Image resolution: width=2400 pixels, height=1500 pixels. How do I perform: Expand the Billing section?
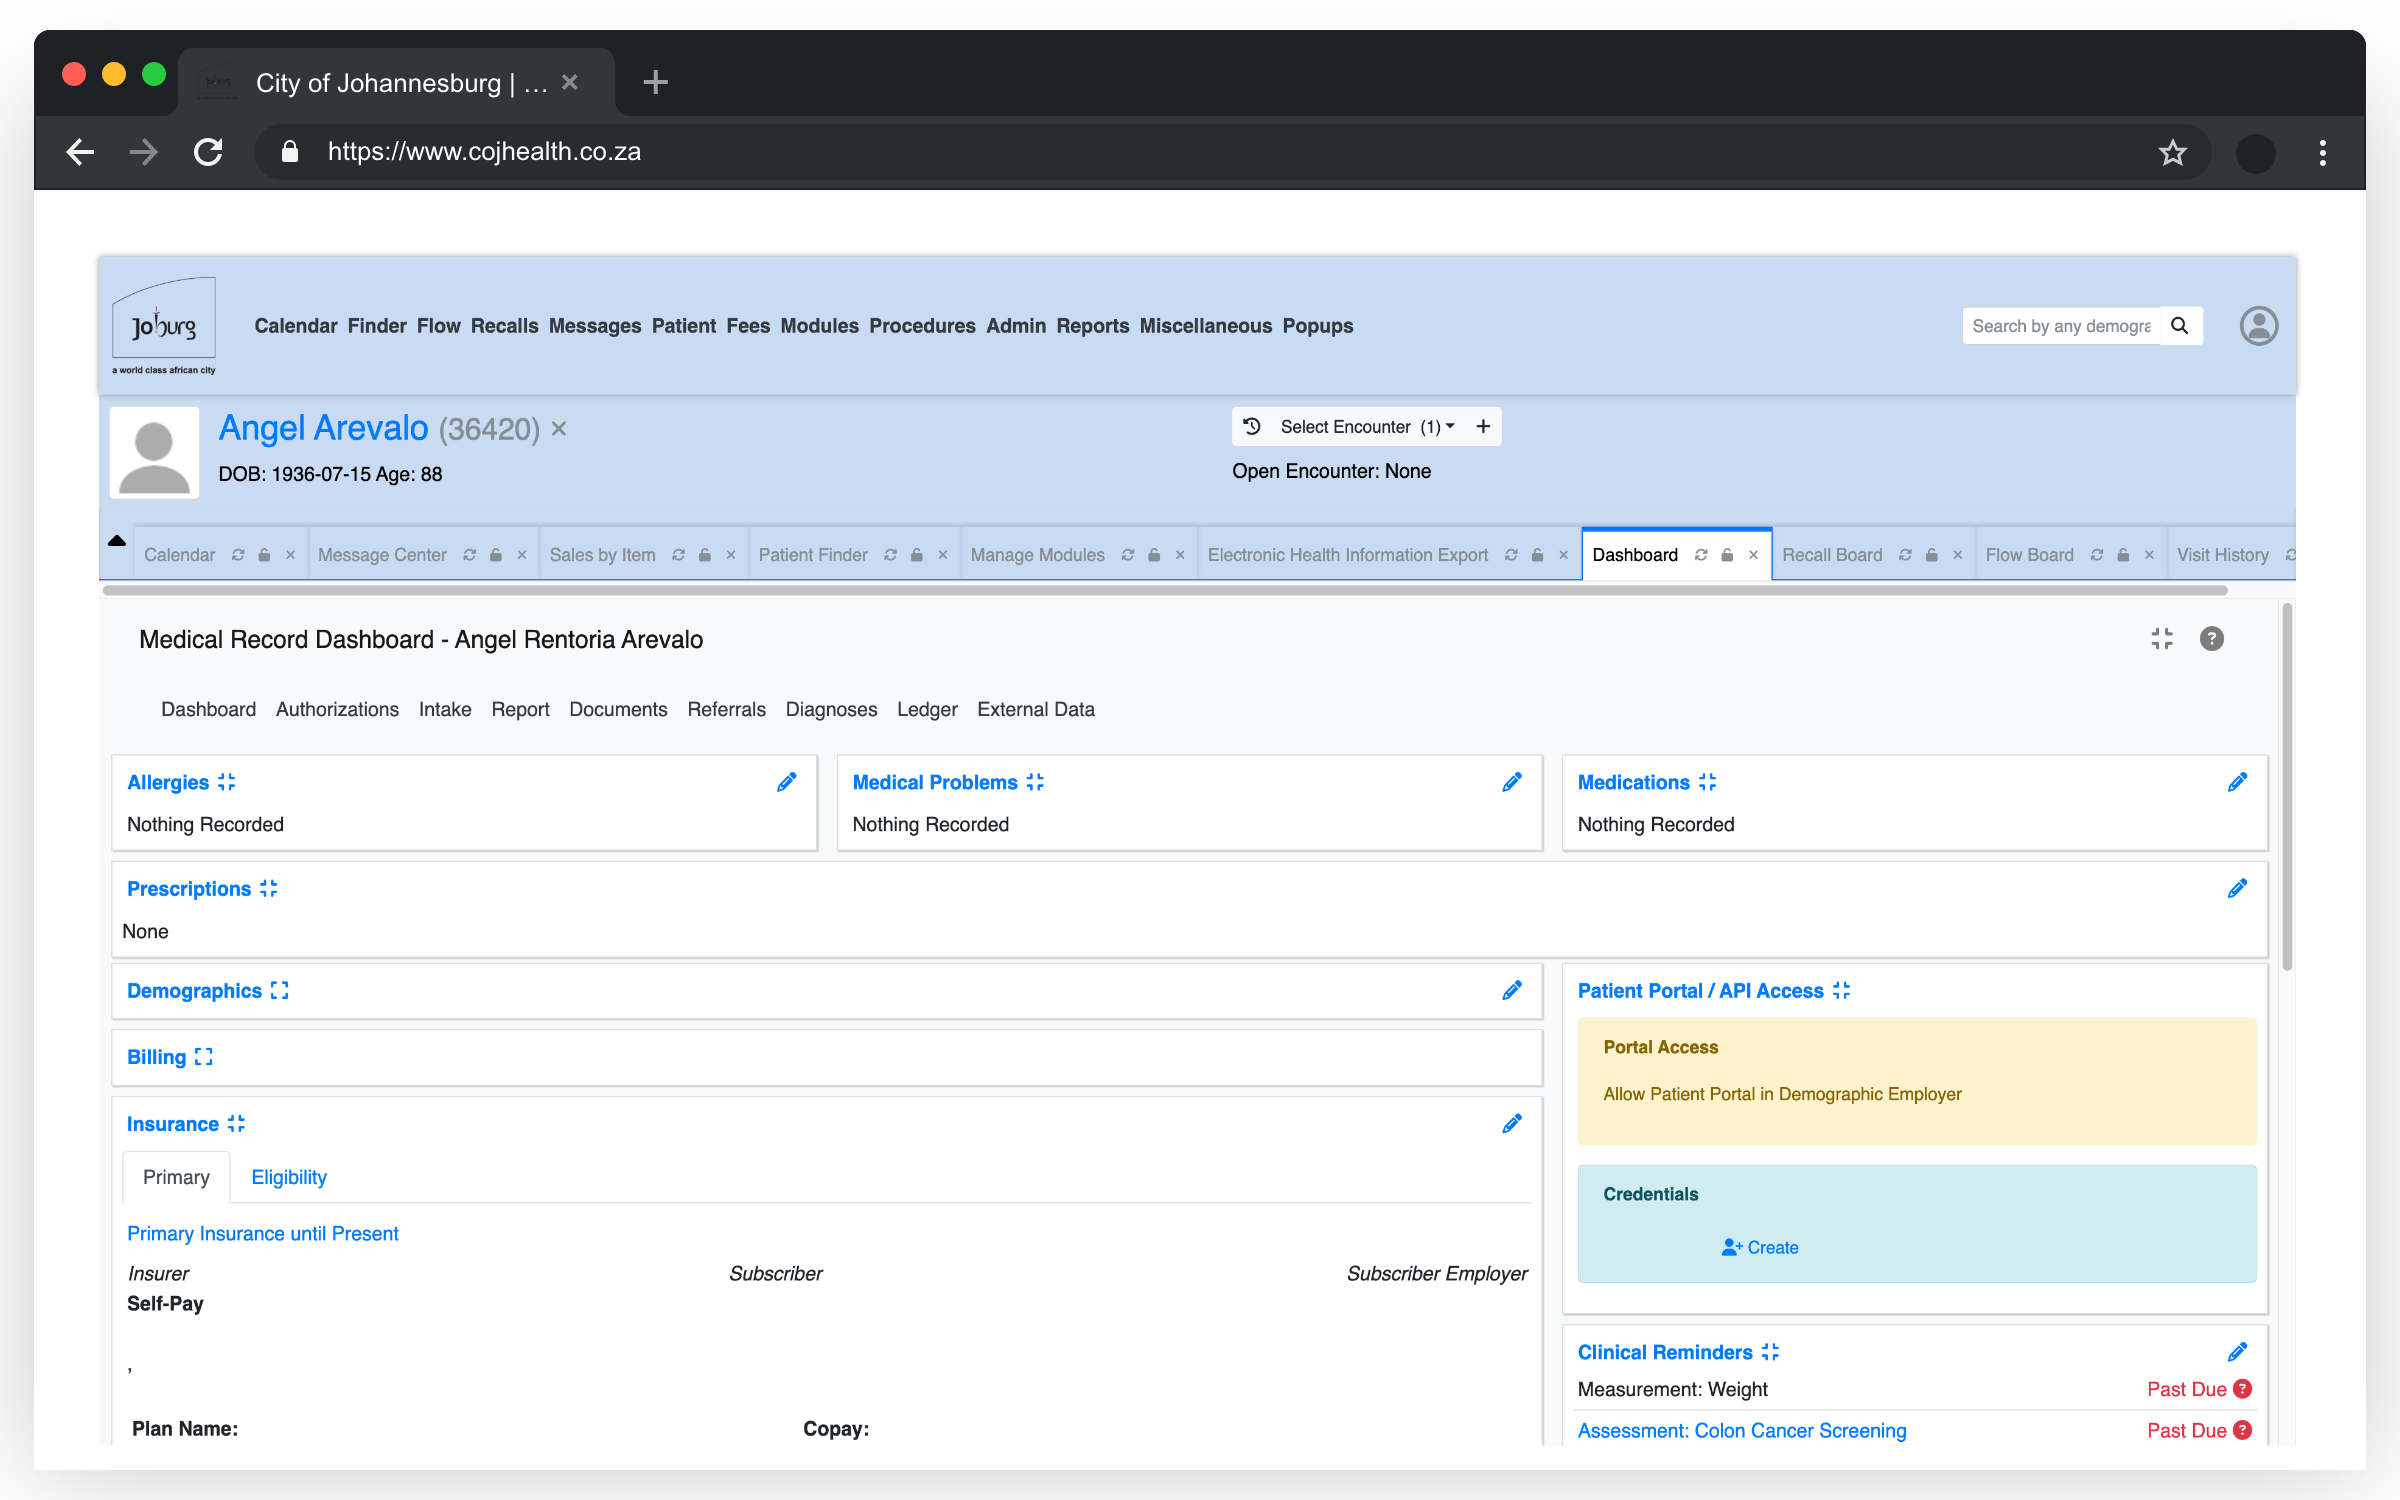coord(204,1057)
